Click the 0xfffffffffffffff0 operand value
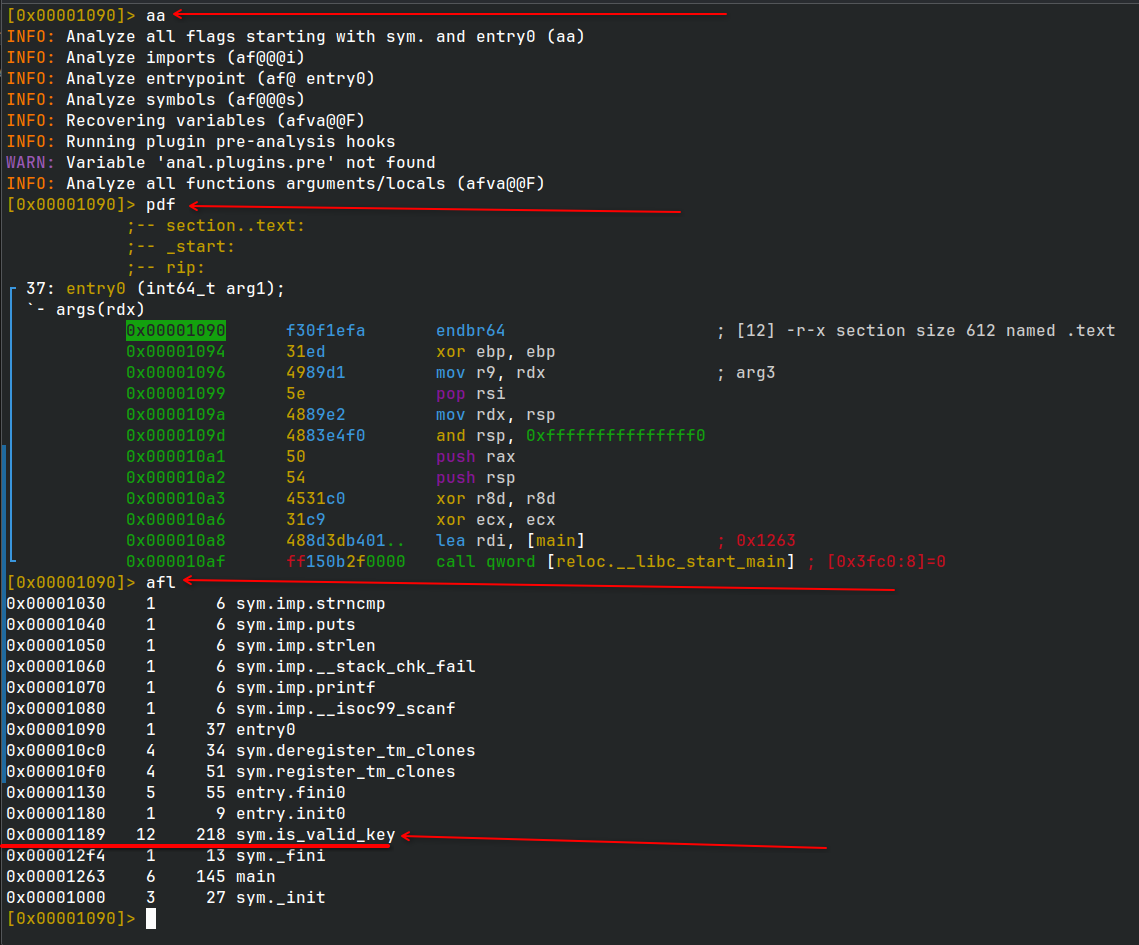1139x945 pixels. coord(615,436)
